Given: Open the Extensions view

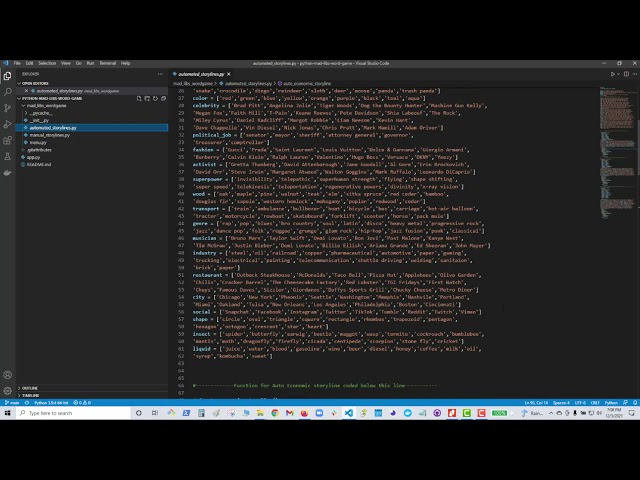Looking at the screenshot, I should pyautogui.click(x=7, y=140).
